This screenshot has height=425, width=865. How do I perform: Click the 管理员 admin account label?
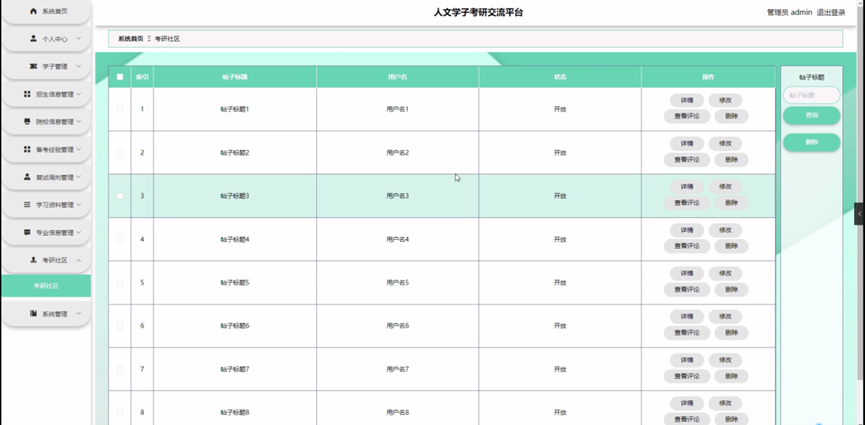pos(789,13)
